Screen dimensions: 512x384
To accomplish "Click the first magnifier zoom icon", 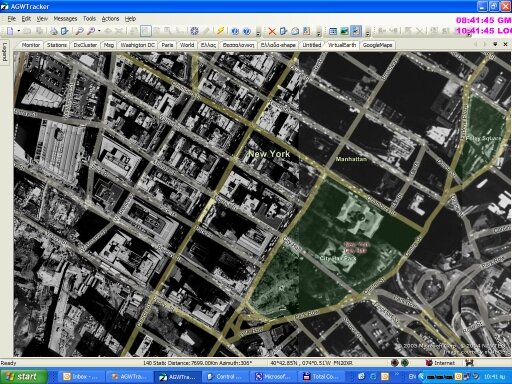I will pos(79,31).
